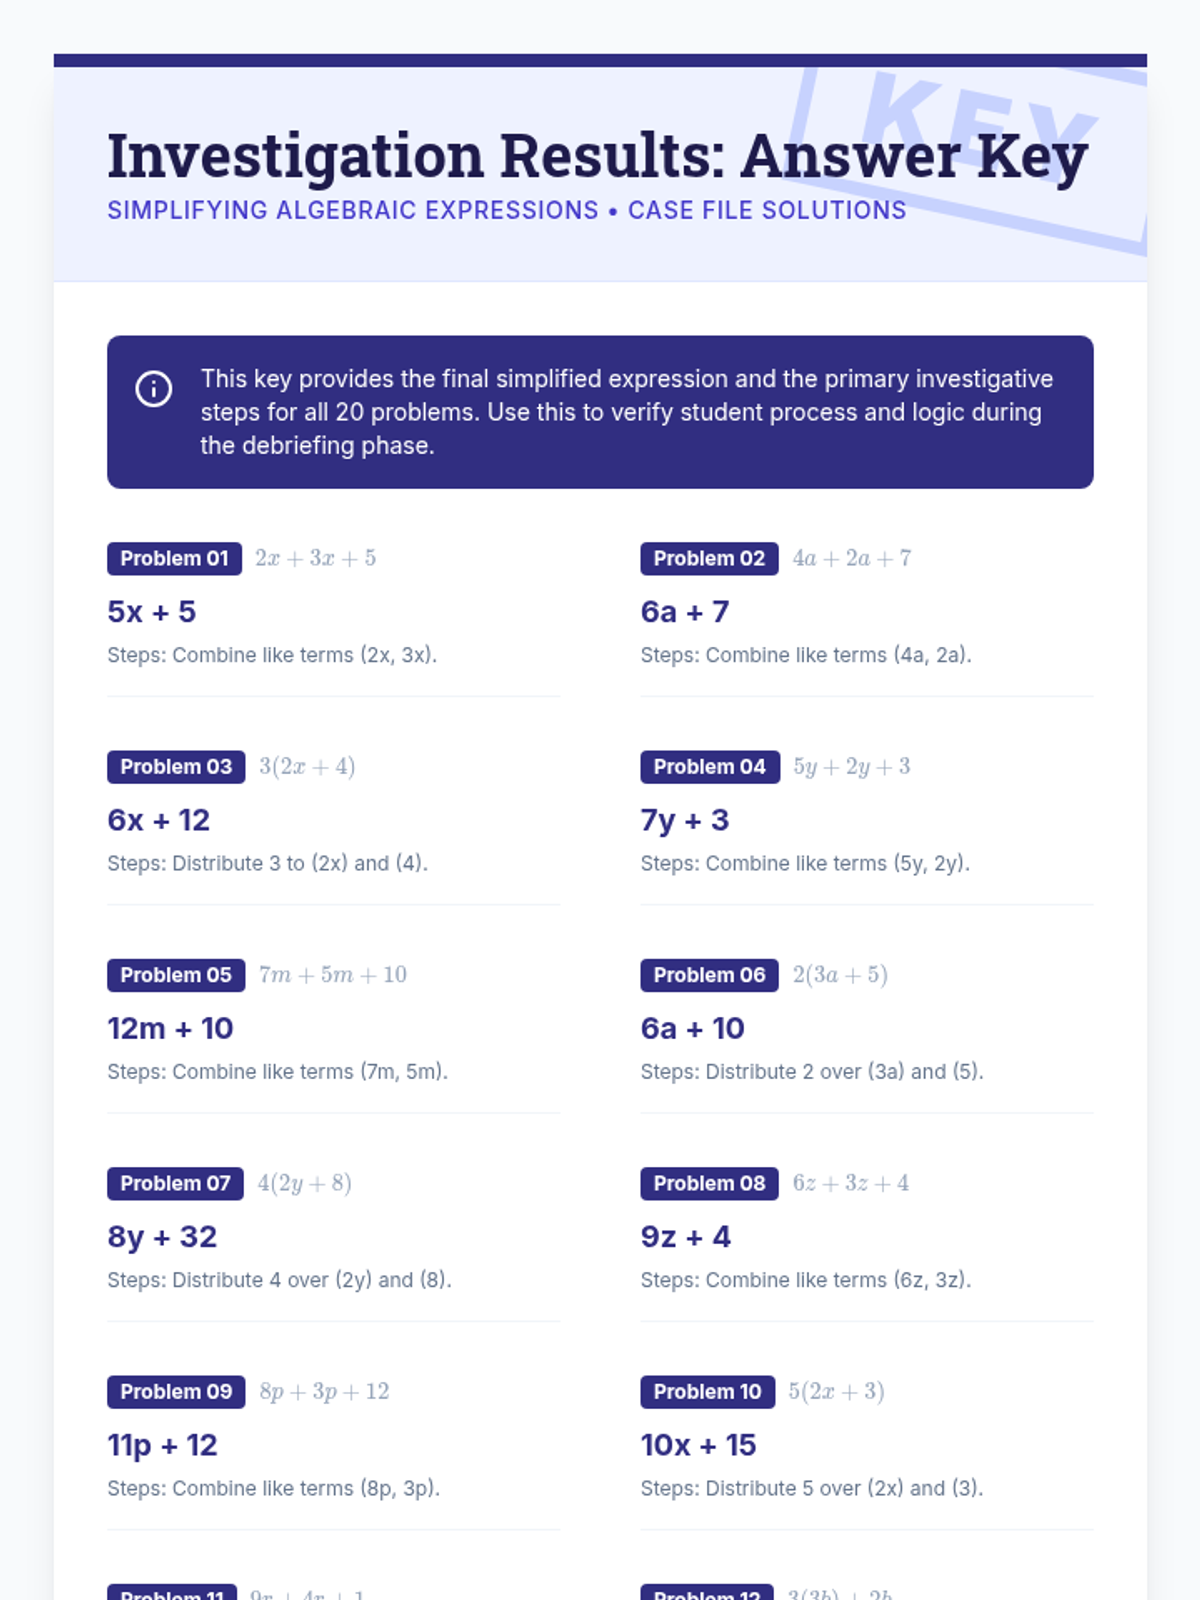Image resolution: width=1200 pixels, height=1600 pixels.
Task: Select the Problem 02 badge
Action: [709, 559]
